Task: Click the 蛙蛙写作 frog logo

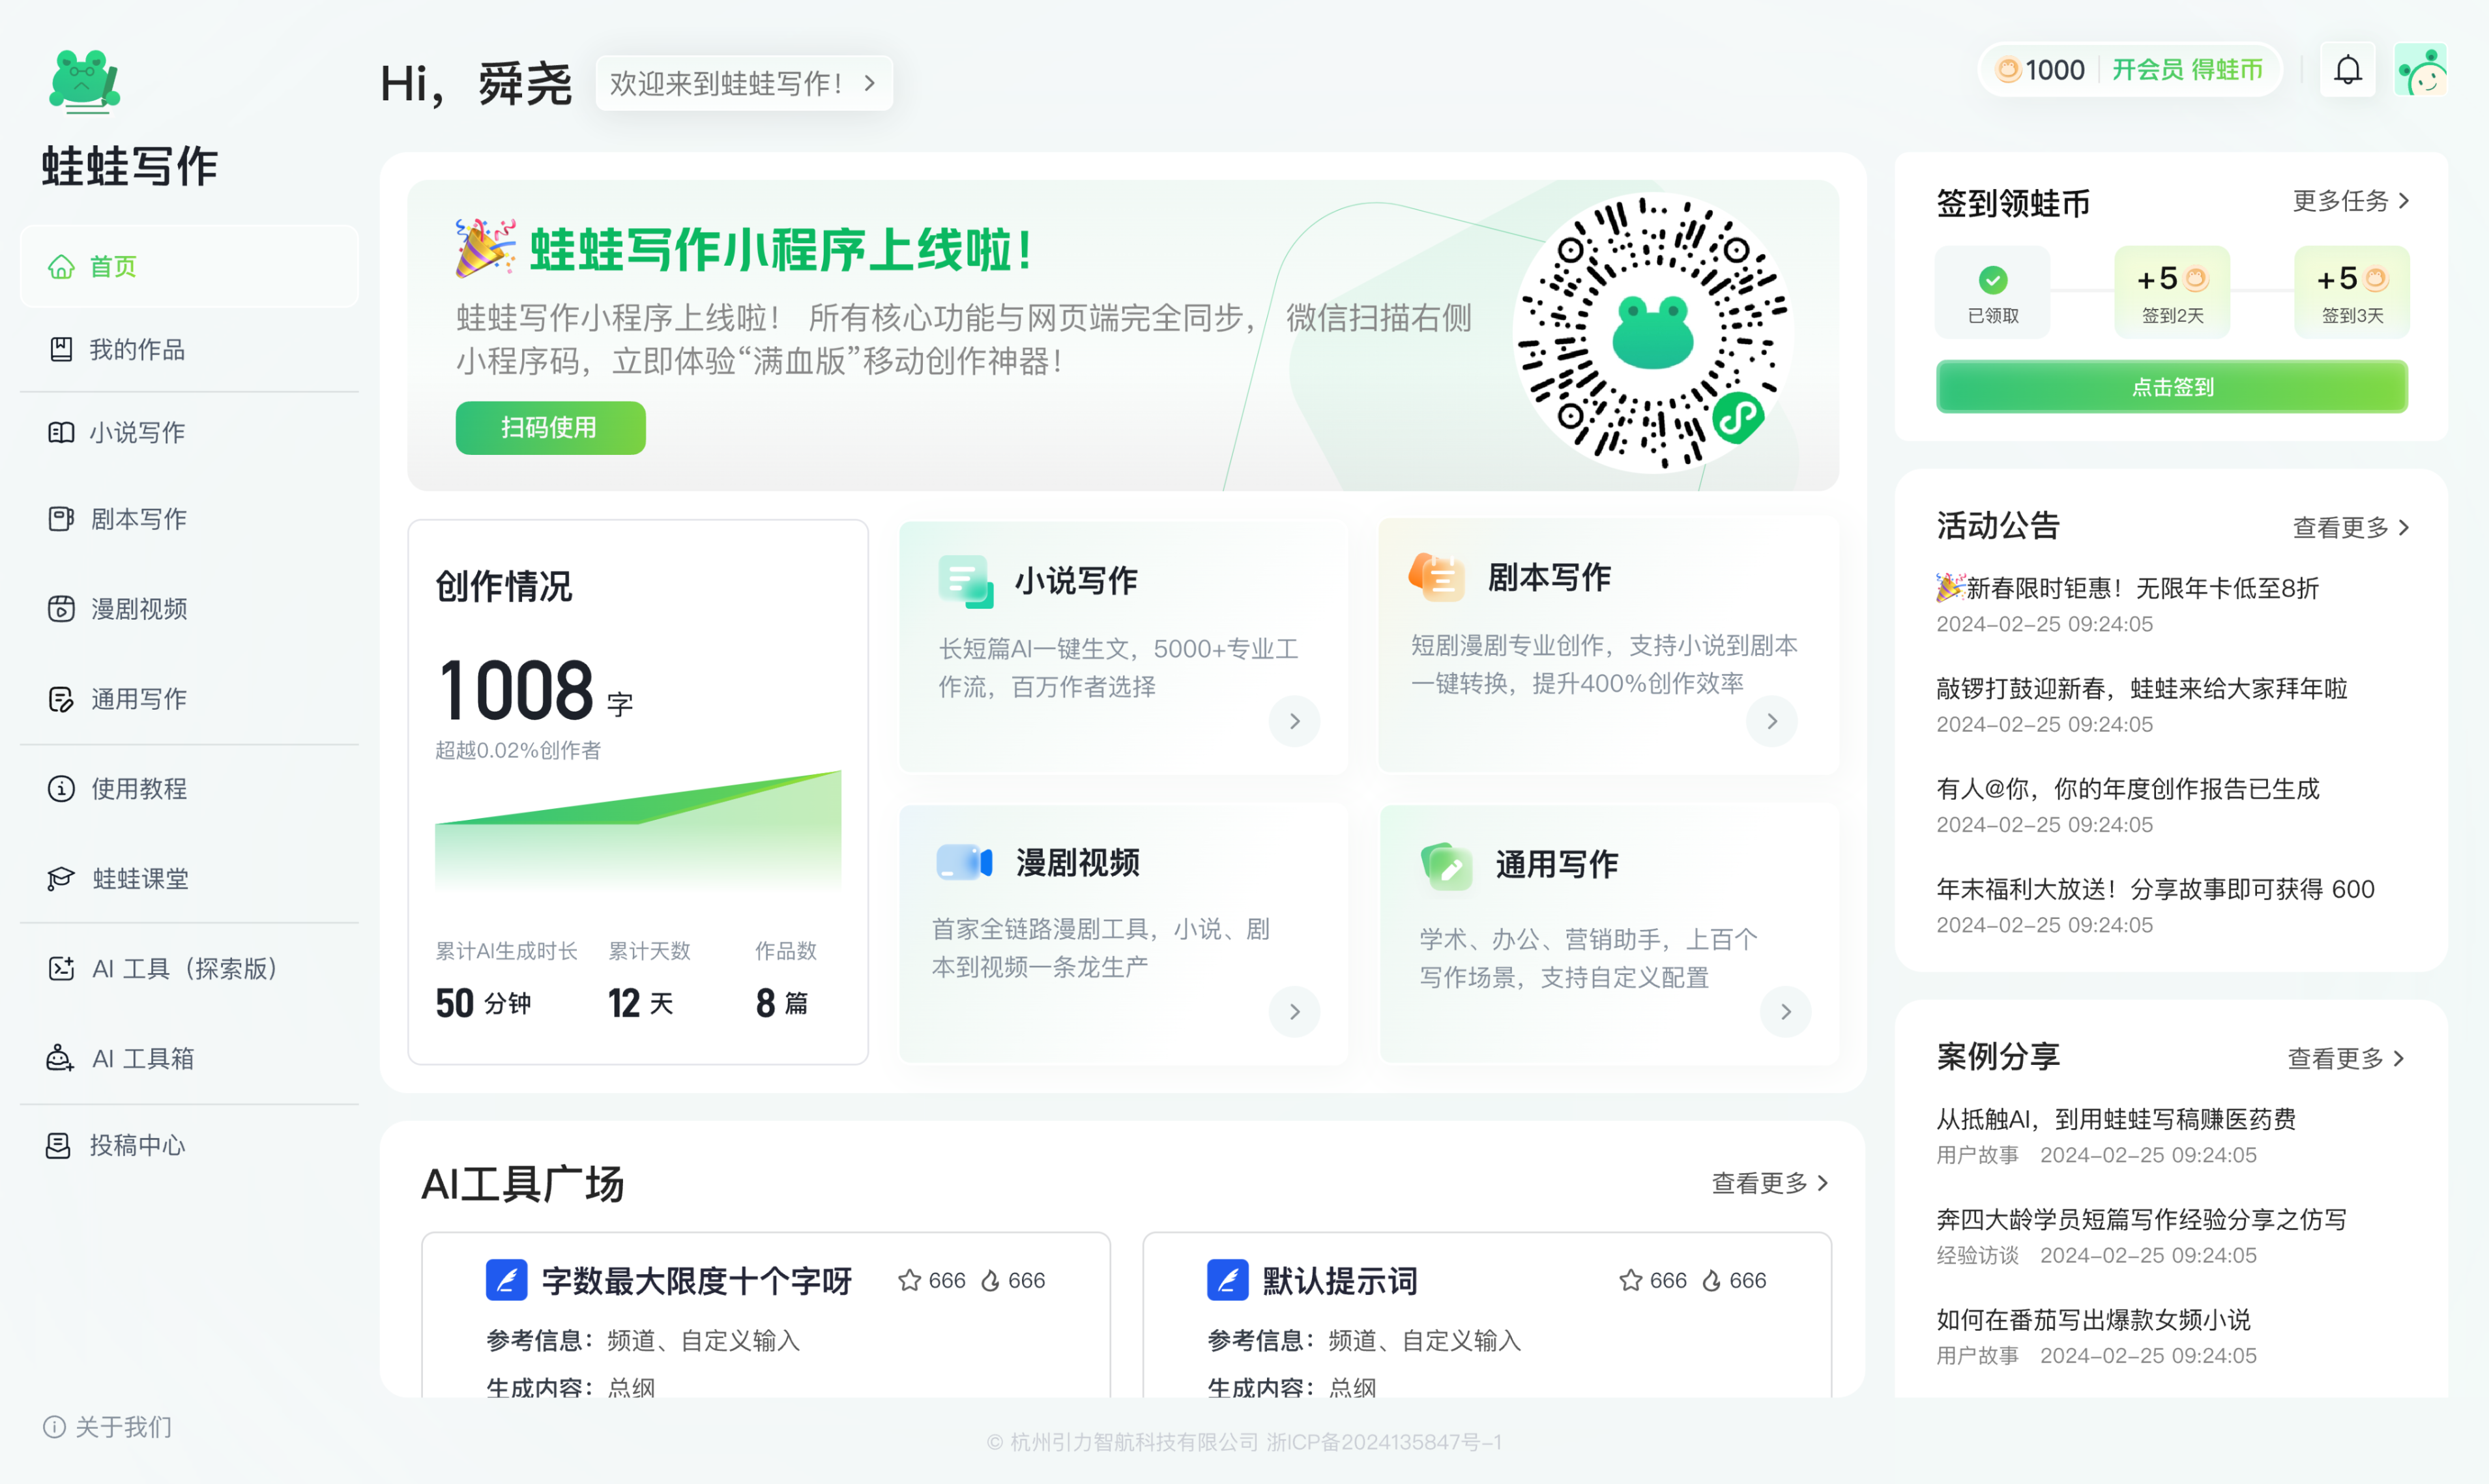Action: coord(85,80)
